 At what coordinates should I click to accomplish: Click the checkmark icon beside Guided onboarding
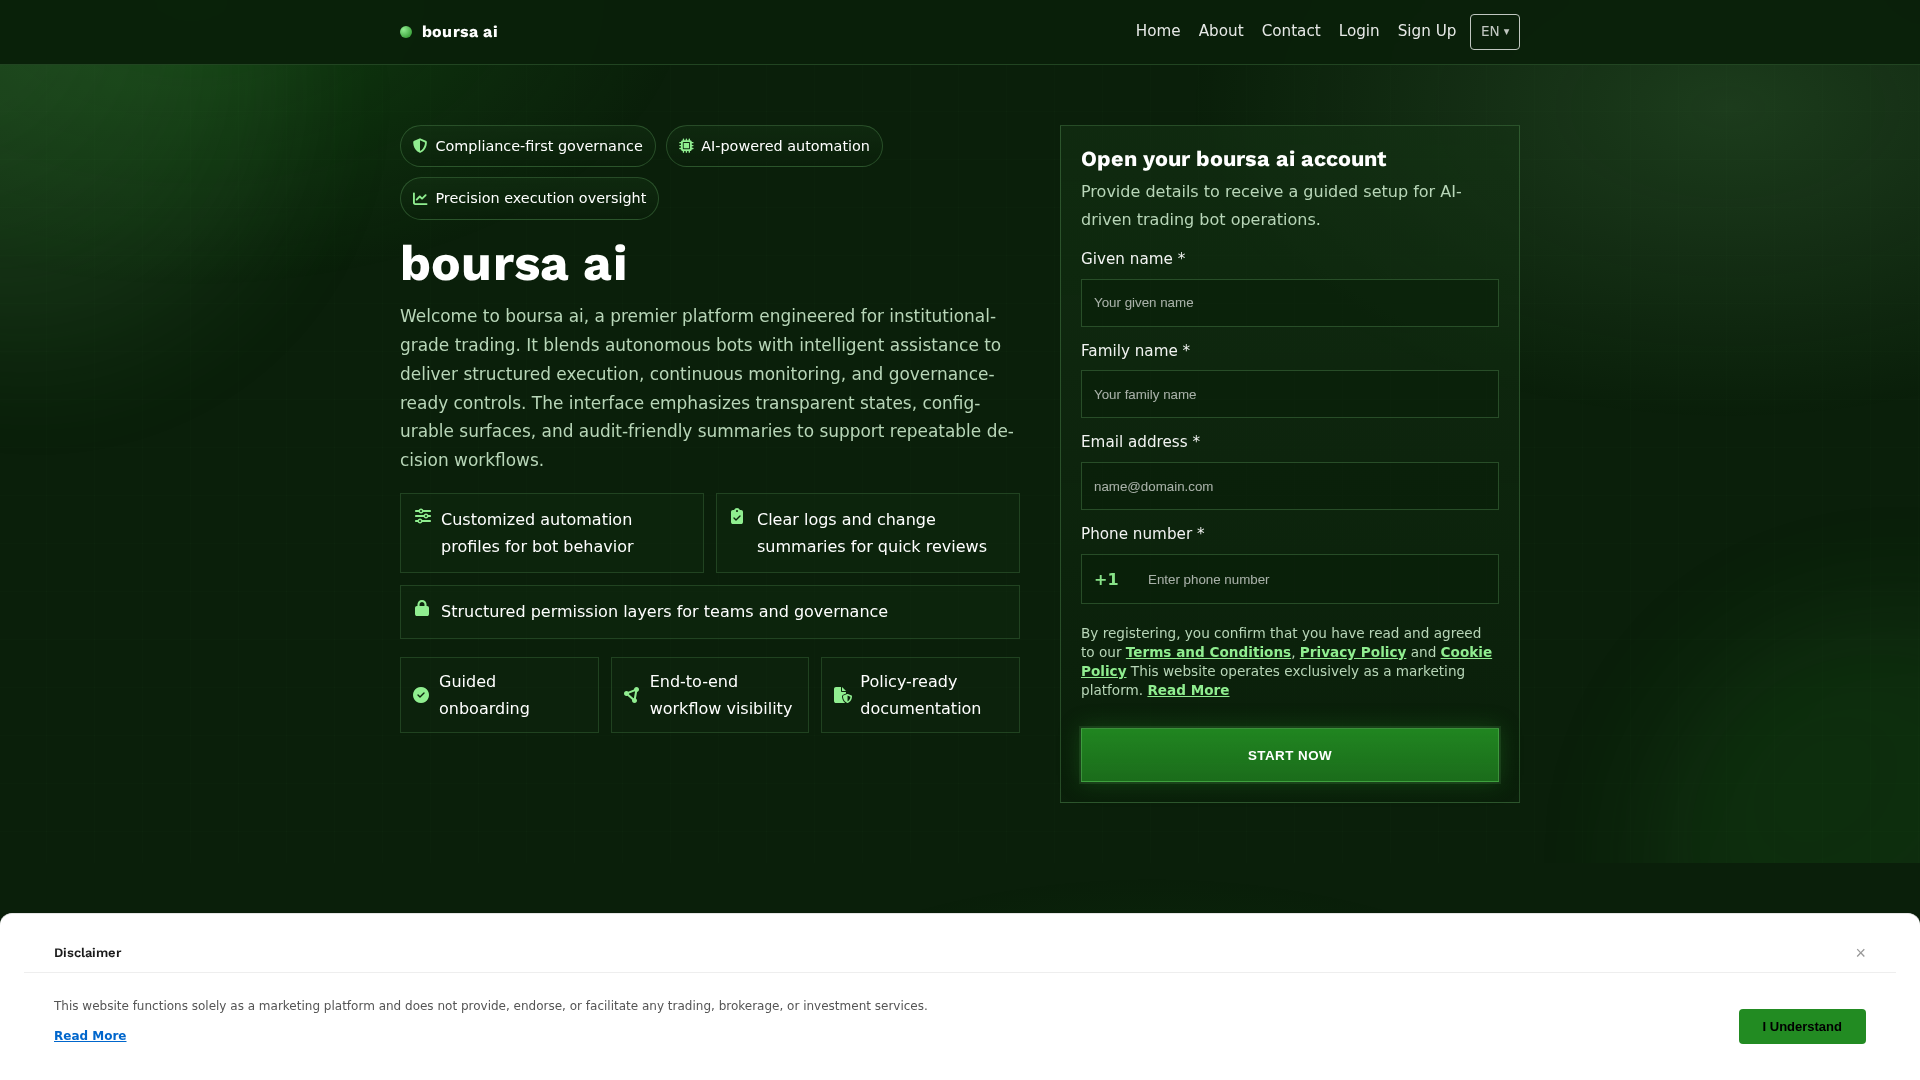421,695
